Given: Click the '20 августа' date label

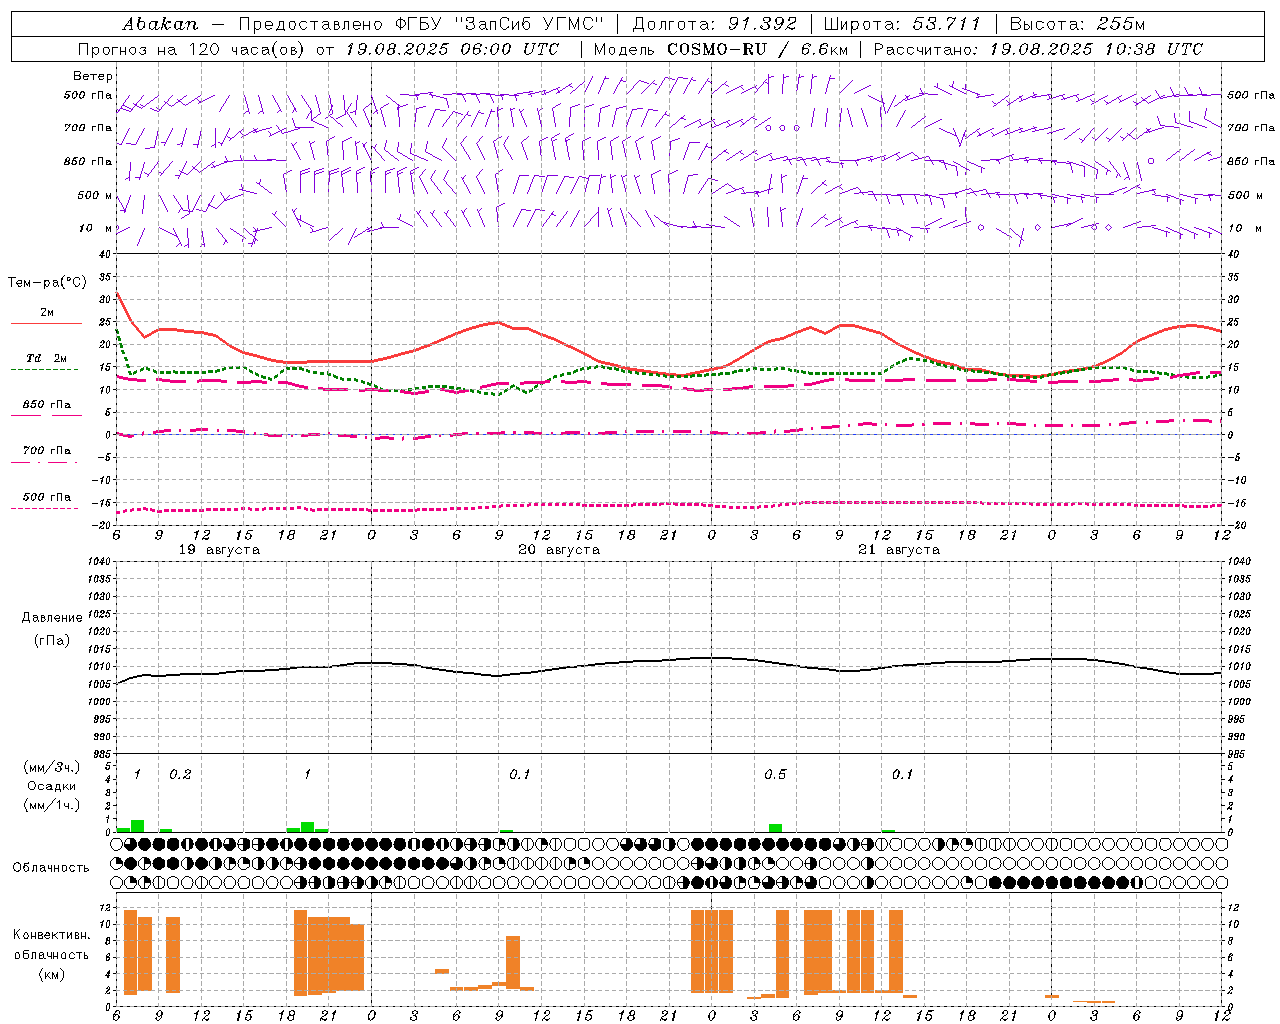Looking at the screenshot, I should click(559, 550).
